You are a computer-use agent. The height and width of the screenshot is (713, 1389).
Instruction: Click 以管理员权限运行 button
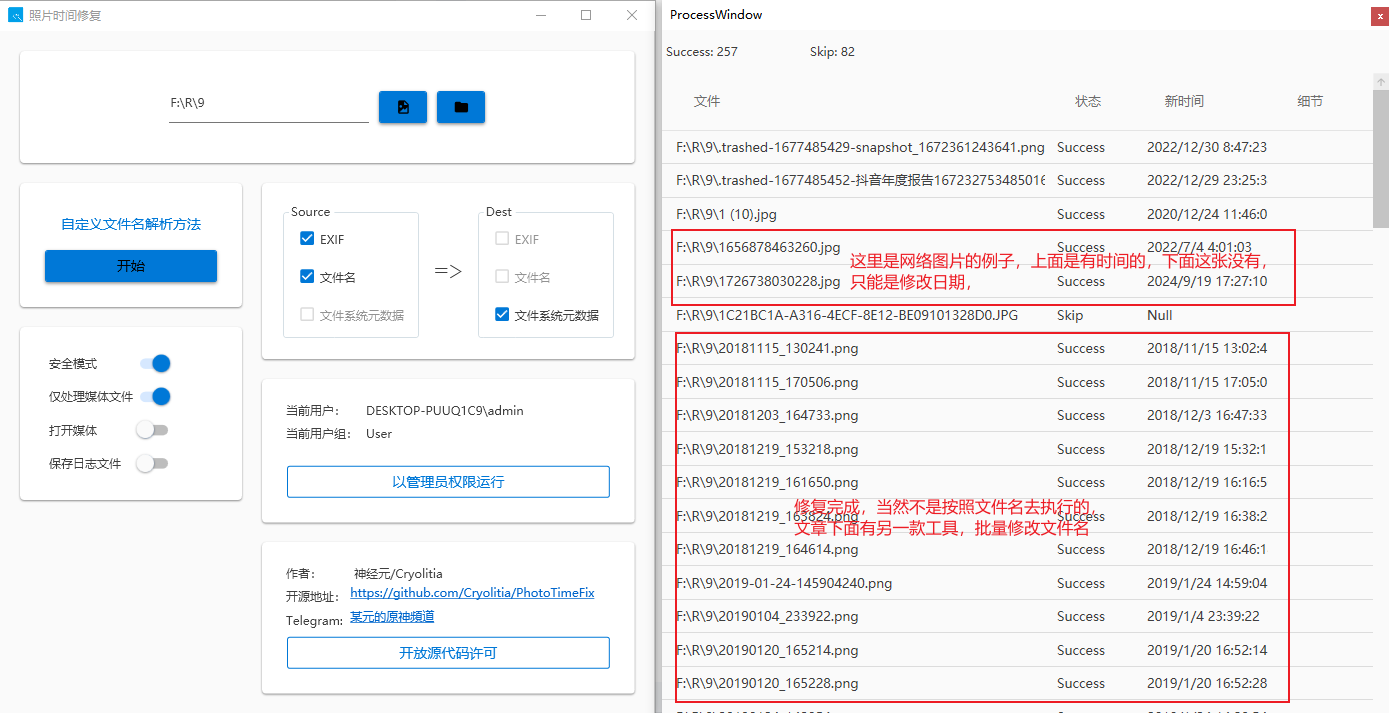pyautogui.click(x=448, y=482)
